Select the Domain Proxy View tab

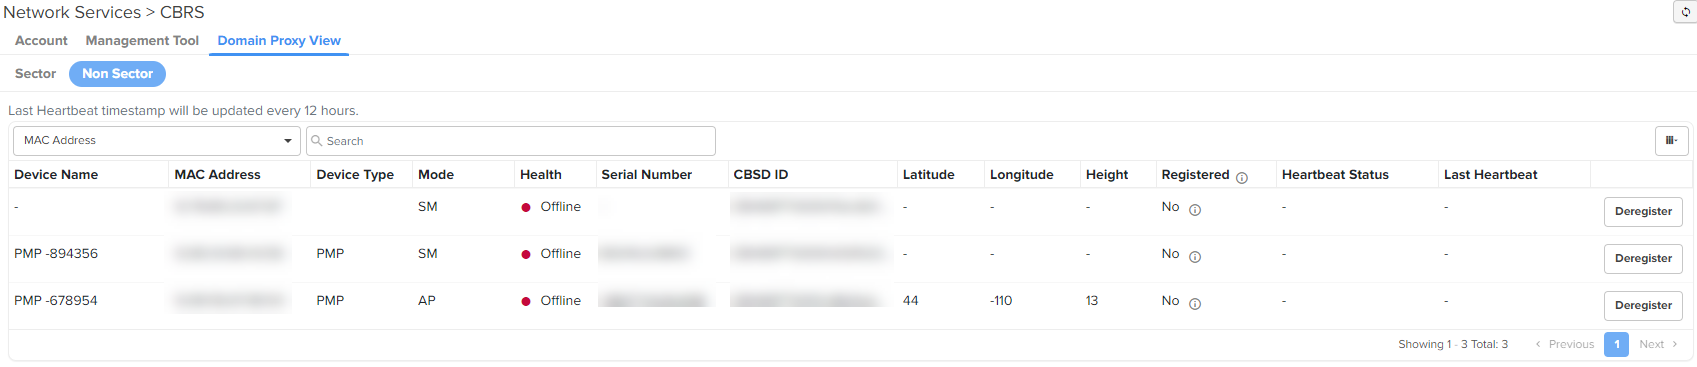[x=279, y=41]
